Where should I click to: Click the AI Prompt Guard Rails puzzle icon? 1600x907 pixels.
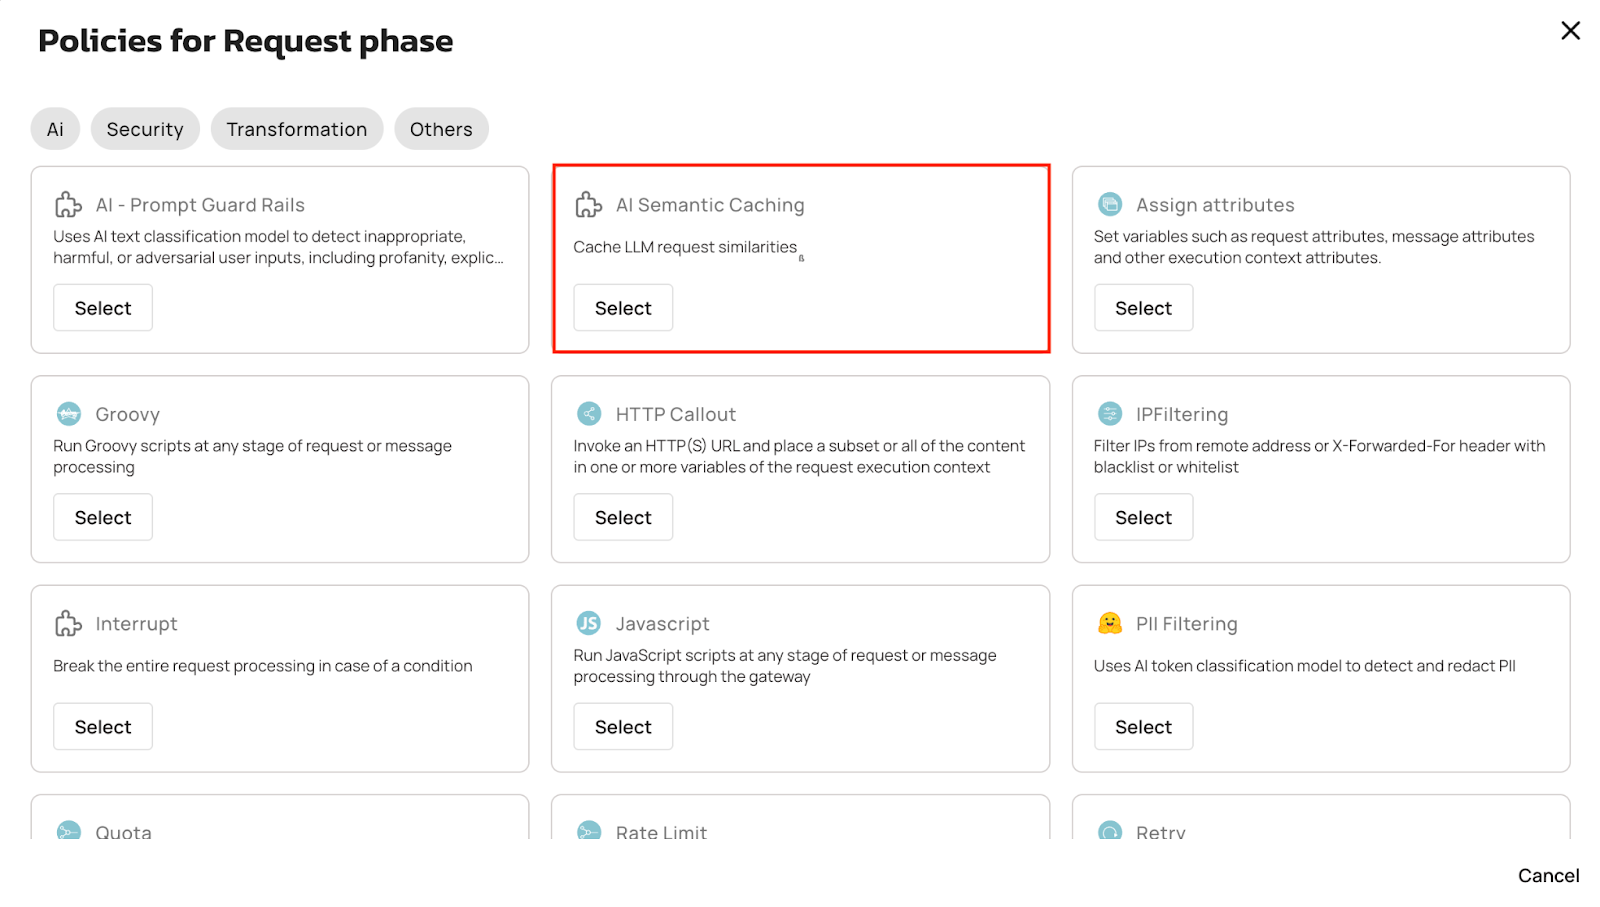pyautogui.click(x=68, y=205)
